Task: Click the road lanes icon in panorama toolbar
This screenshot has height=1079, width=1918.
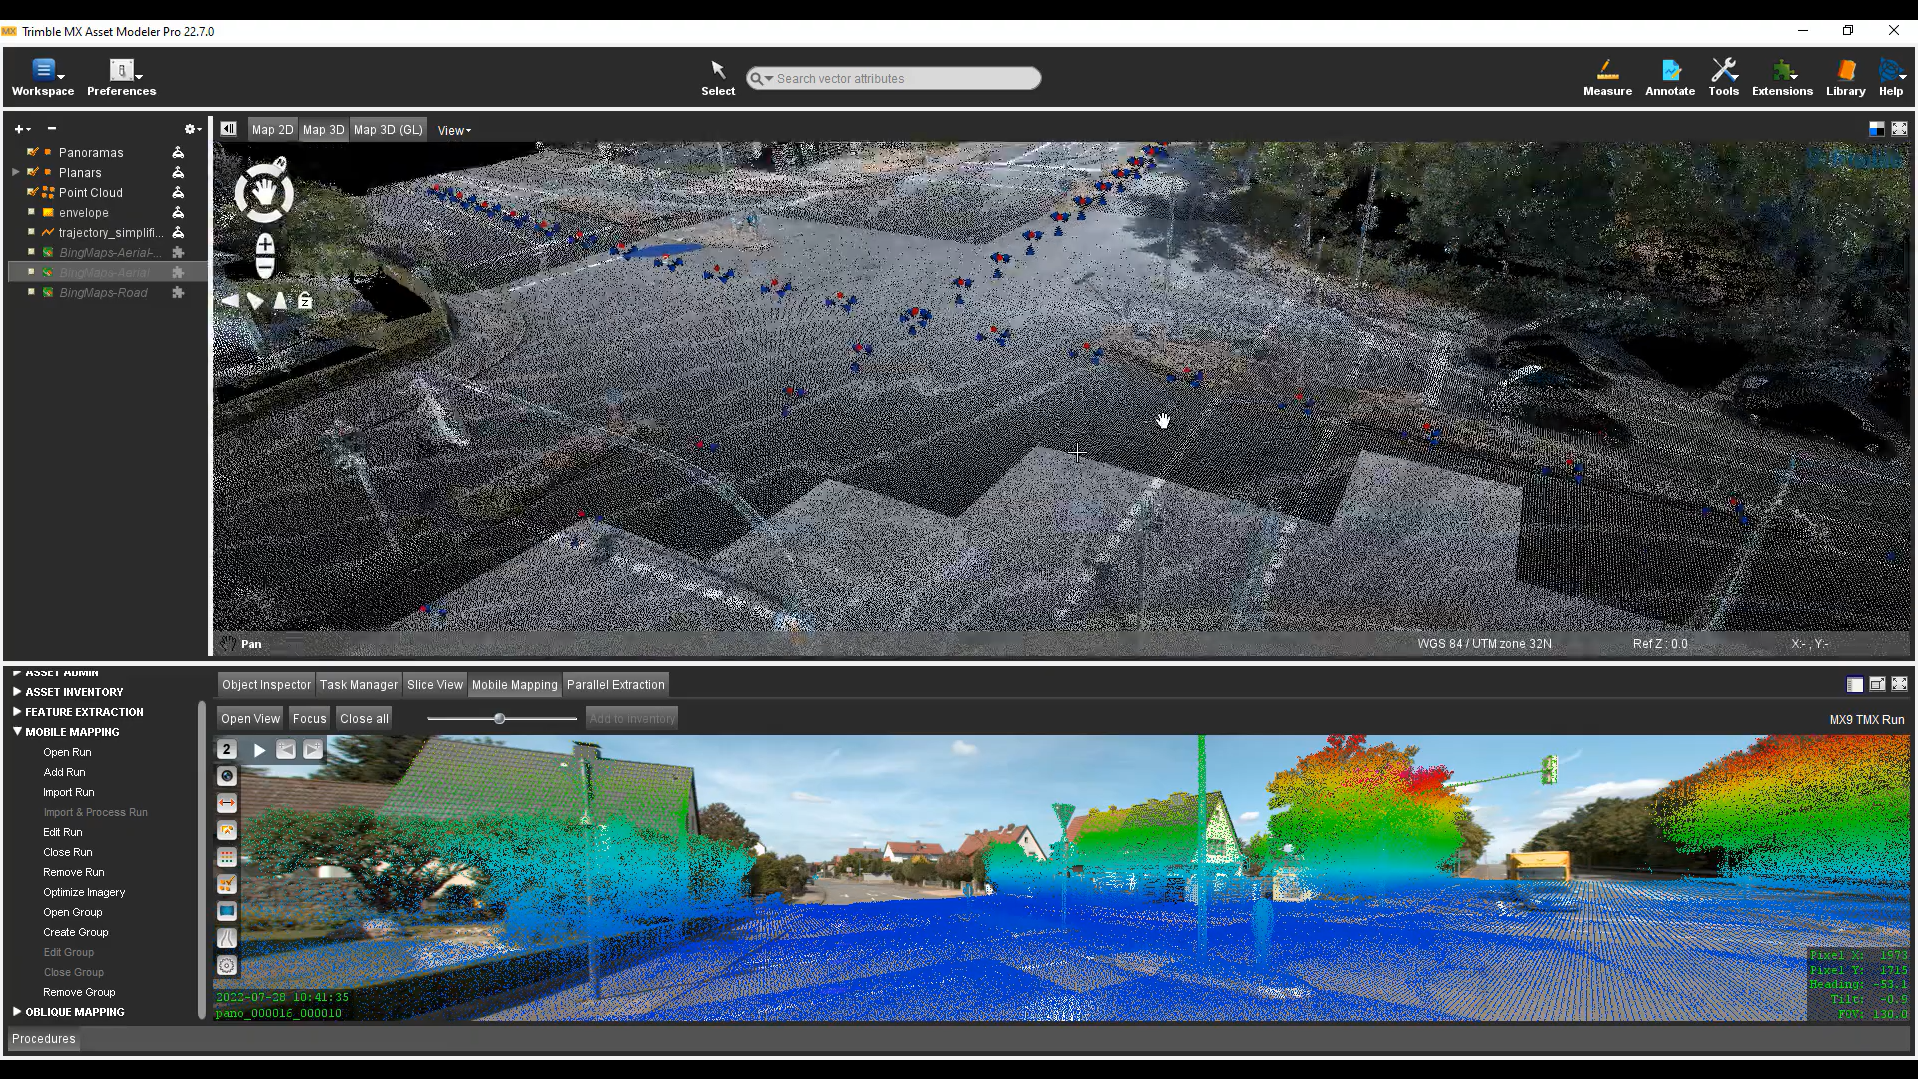Action: [x=227, y=938]
